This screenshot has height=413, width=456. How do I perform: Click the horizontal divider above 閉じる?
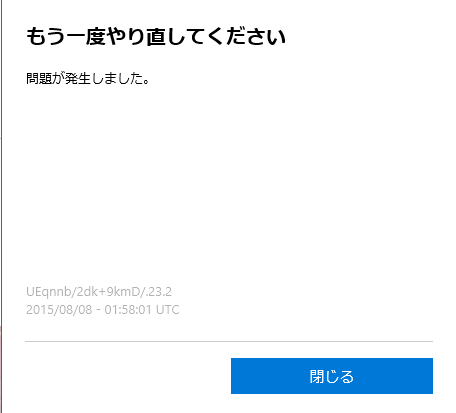(229, 341)
